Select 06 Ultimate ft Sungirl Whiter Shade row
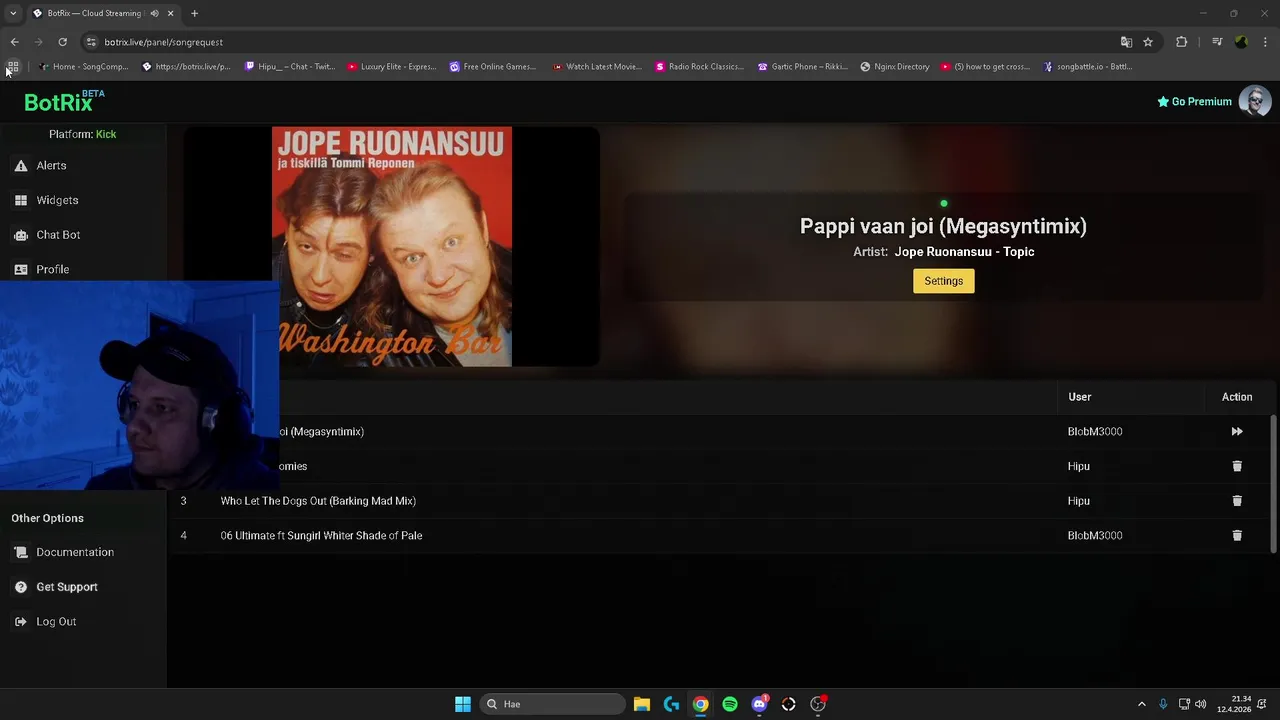This screenshot has width=1280, height=720. coord(722,536)
